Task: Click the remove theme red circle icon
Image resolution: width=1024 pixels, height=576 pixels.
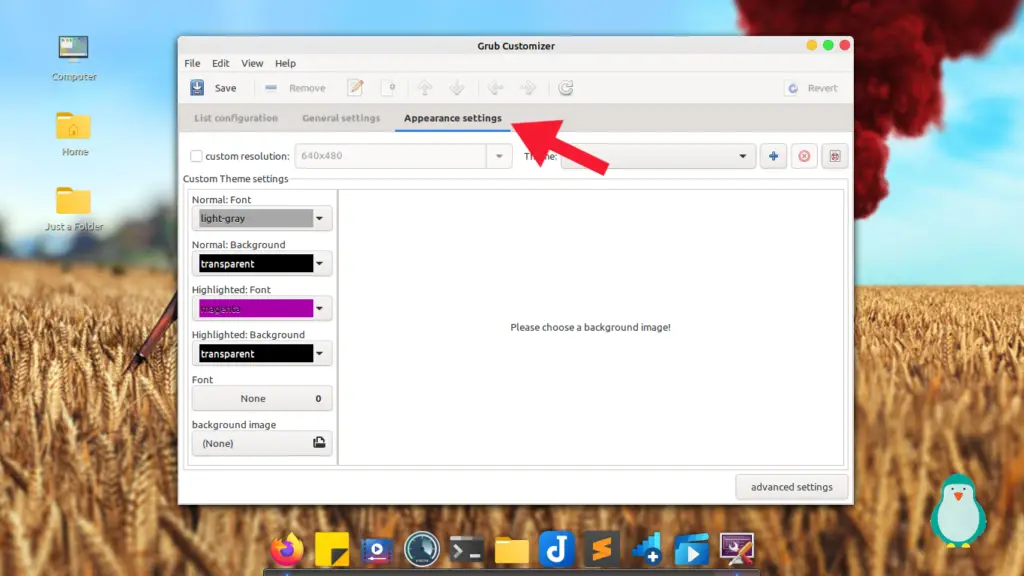Action: 804,156
